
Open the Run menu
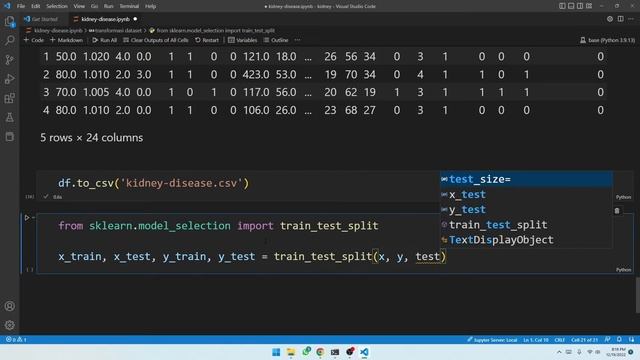click(x=109, y=6)
